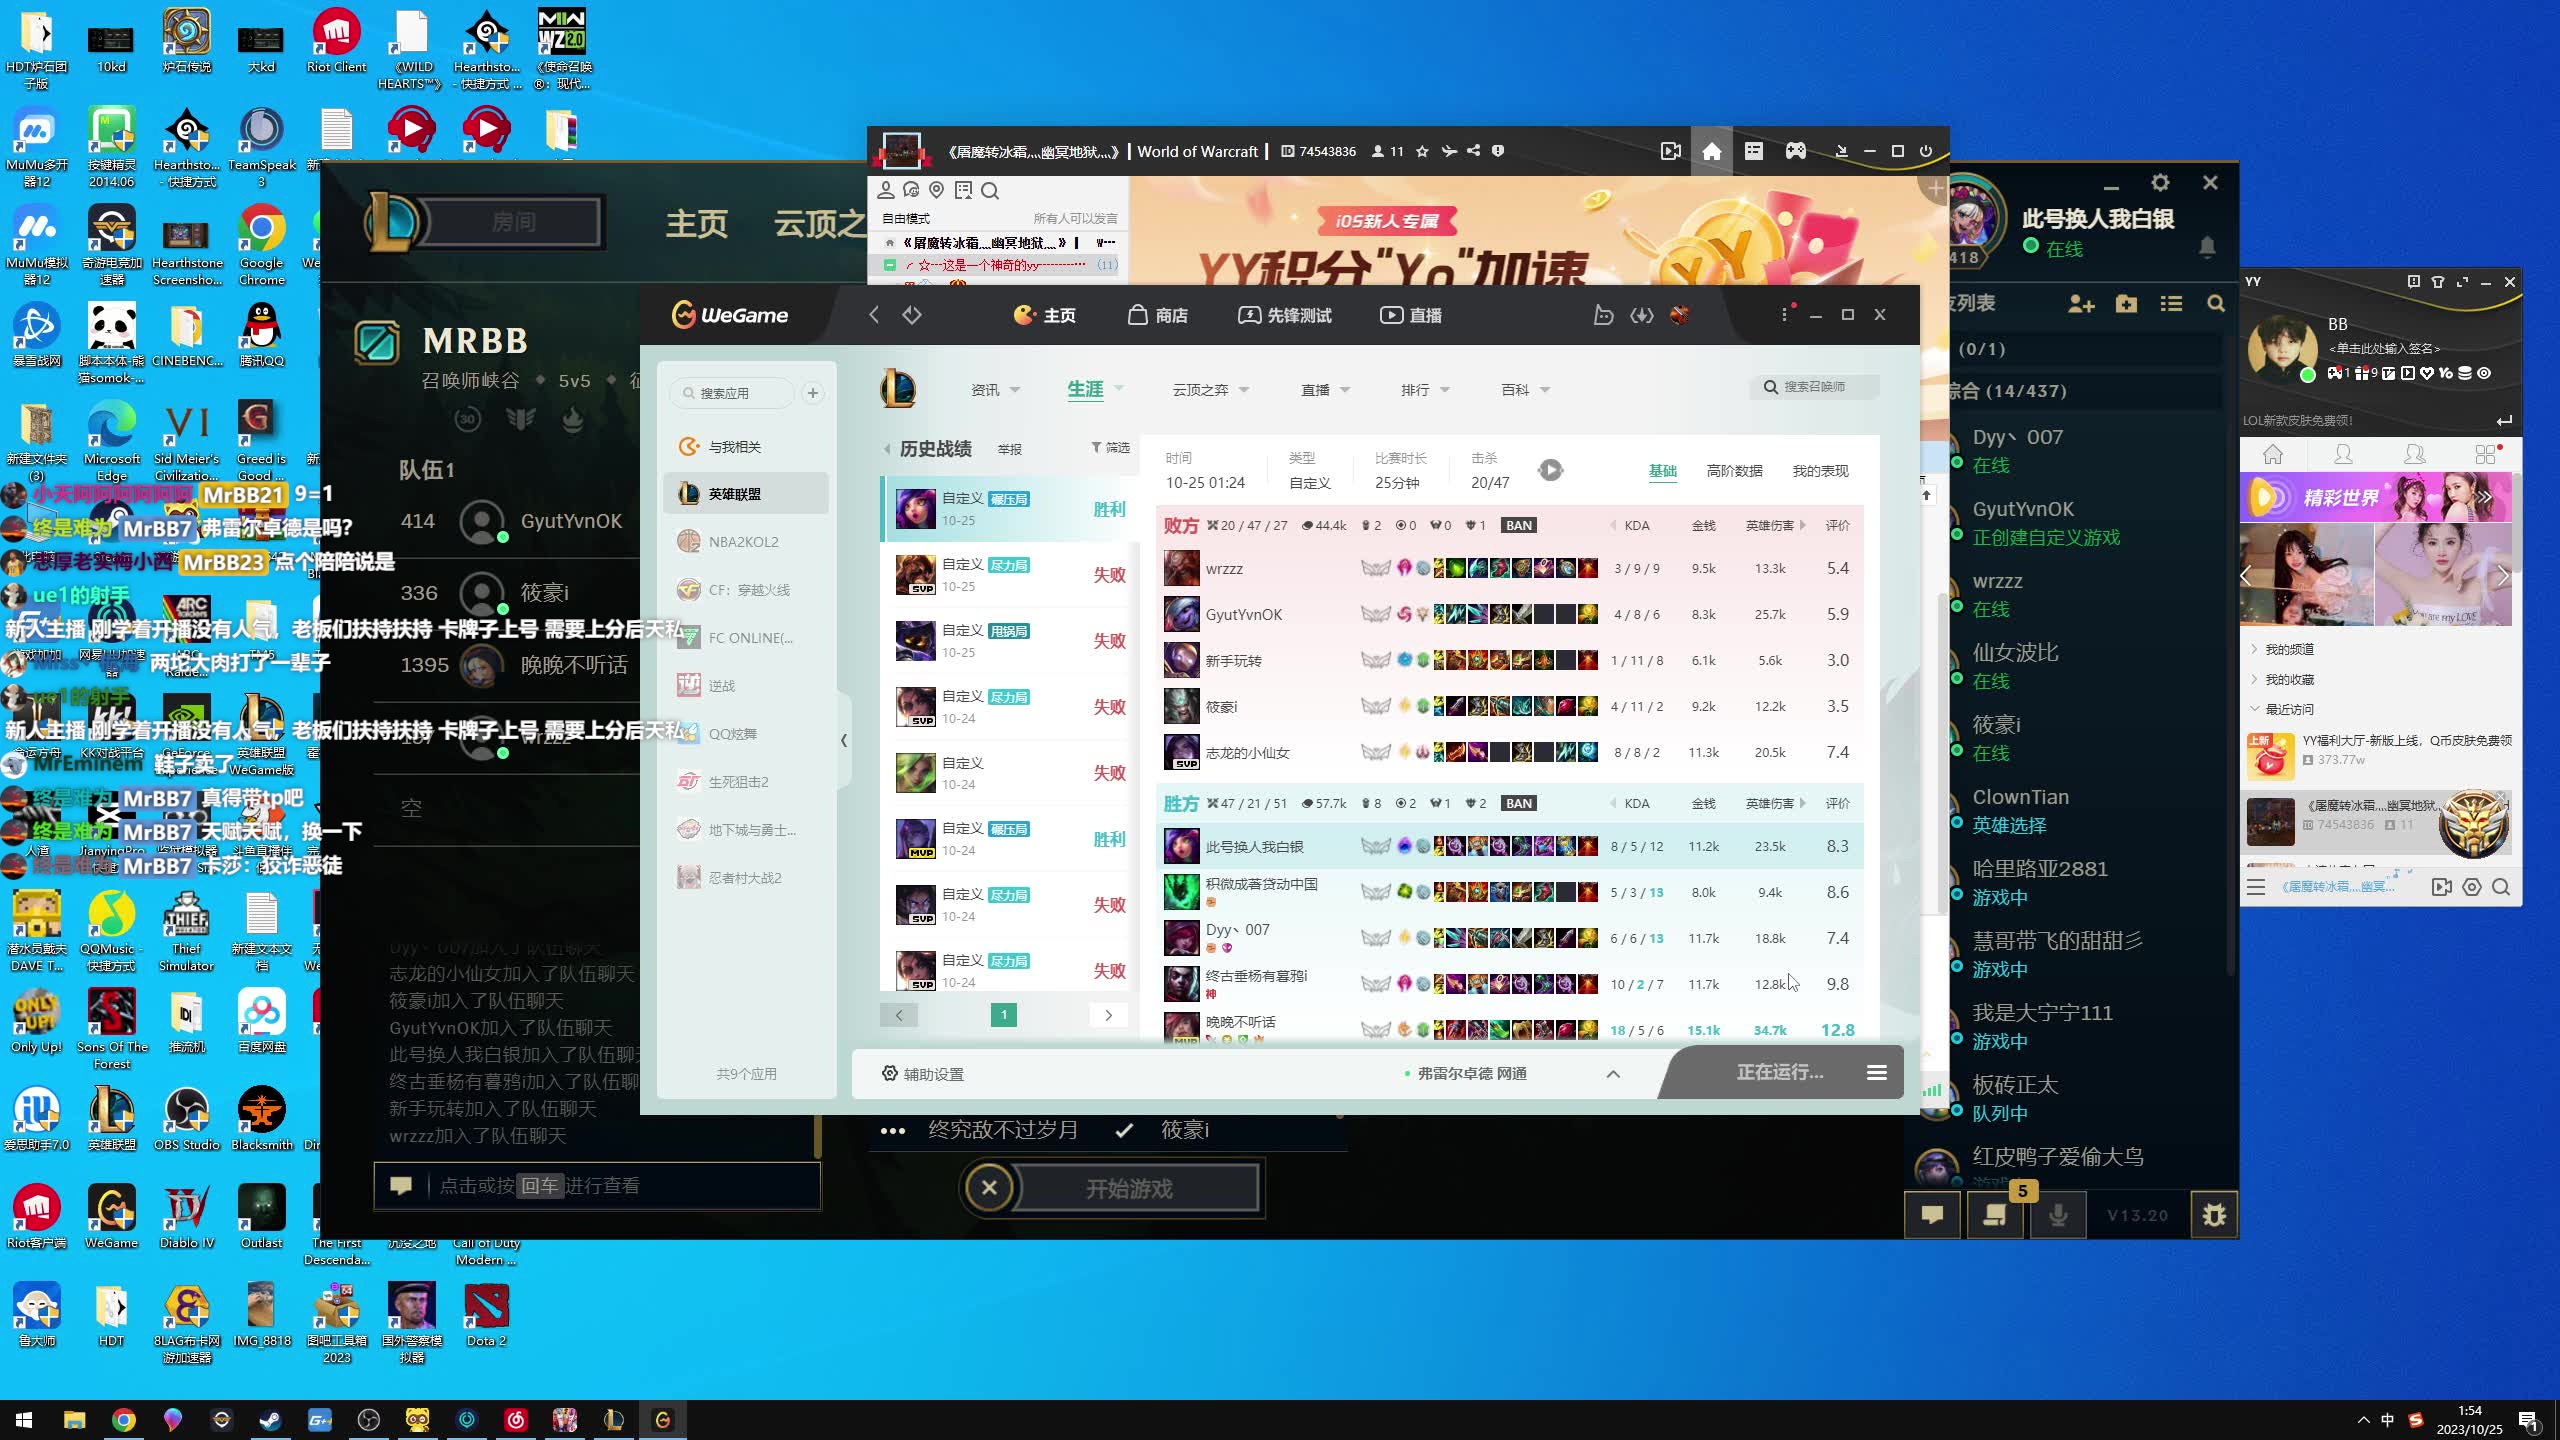This screenshot has width=2560, height=1440.
Task: Open the Windows Start menu
Action: pyautogui.click(x=24, y=1420)
